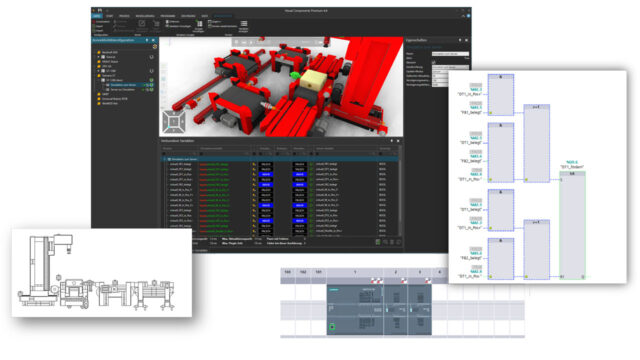Viewport: 640px width, 360px height.
Task: Switch to the cyan-colored last ribbon tab
Action: pos(223,16)
